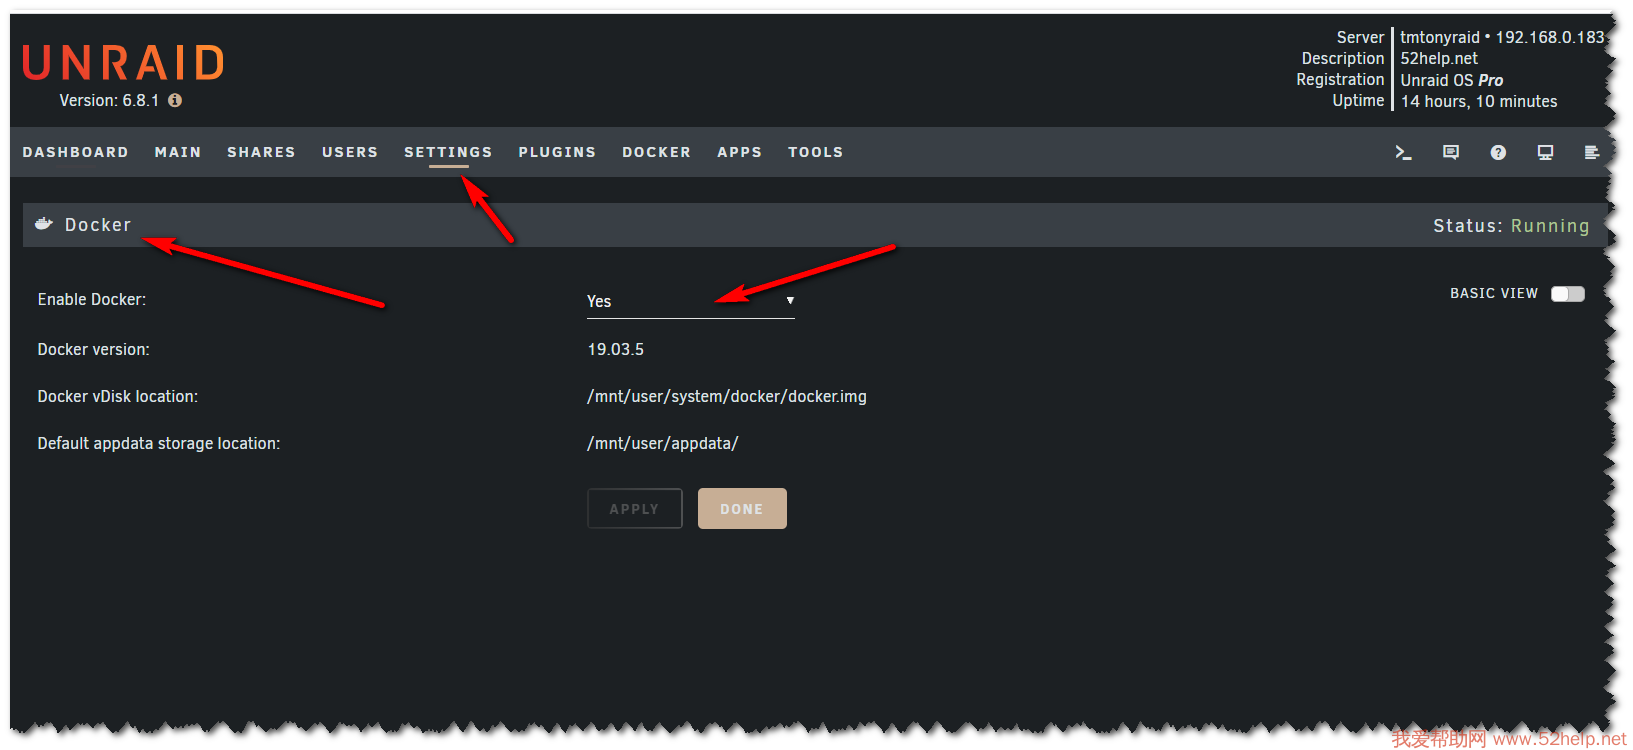Open the Main tab
1633x750 pixels.
point(178,153)
